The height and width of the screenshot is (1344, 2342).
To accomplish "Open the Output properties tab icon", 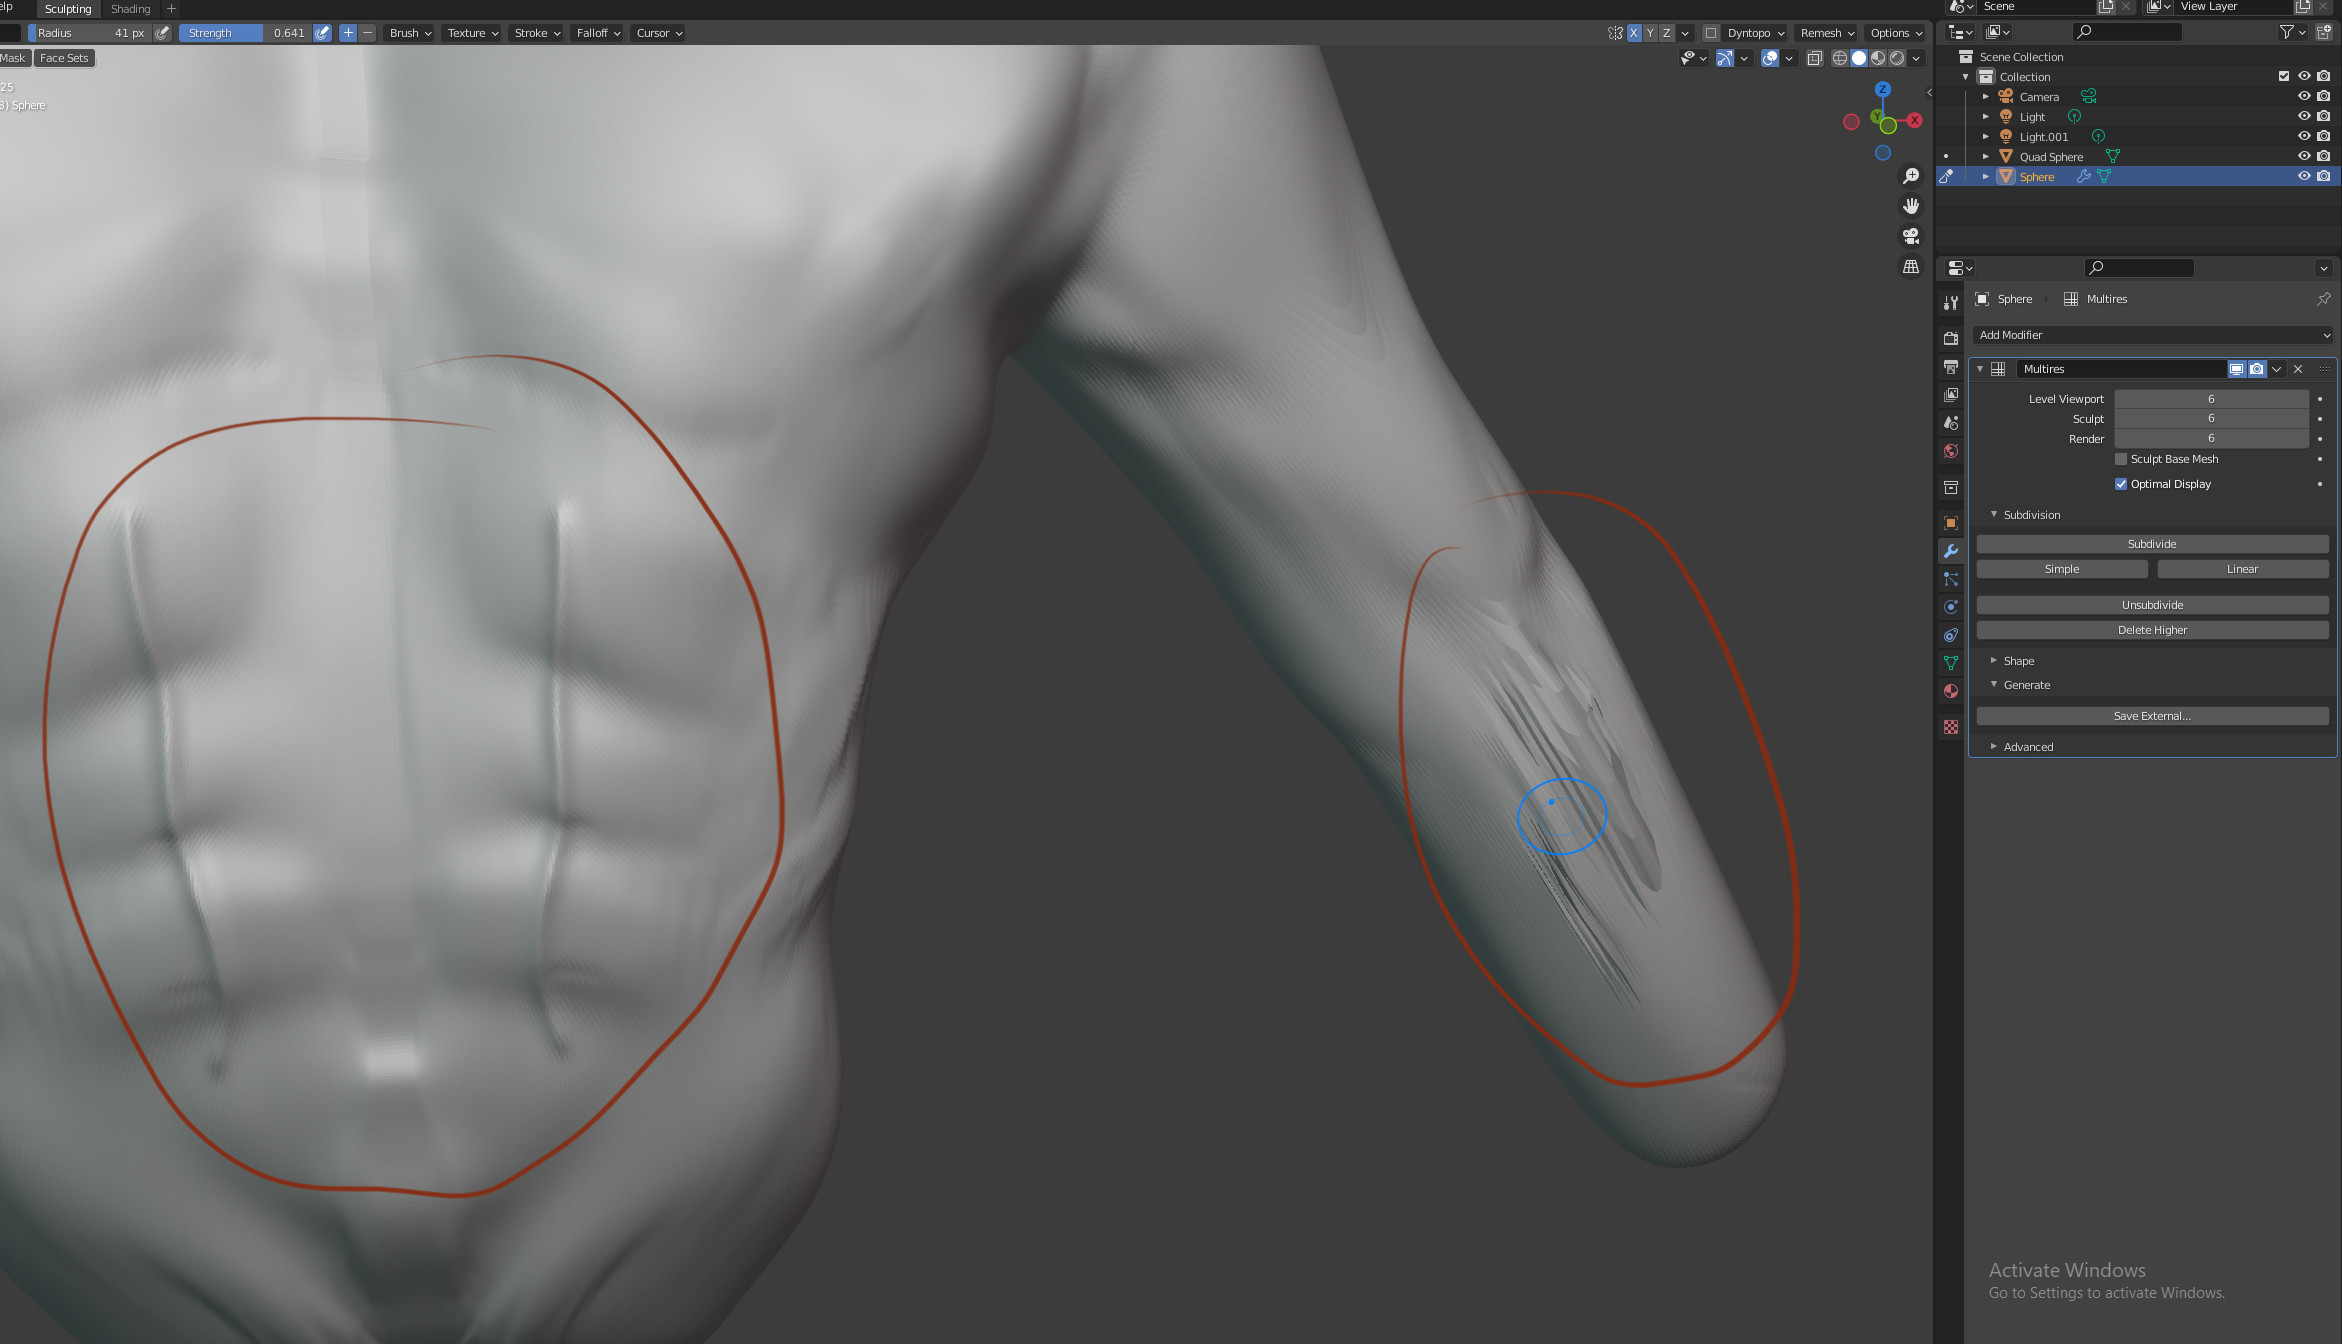I will point(1950,366).
